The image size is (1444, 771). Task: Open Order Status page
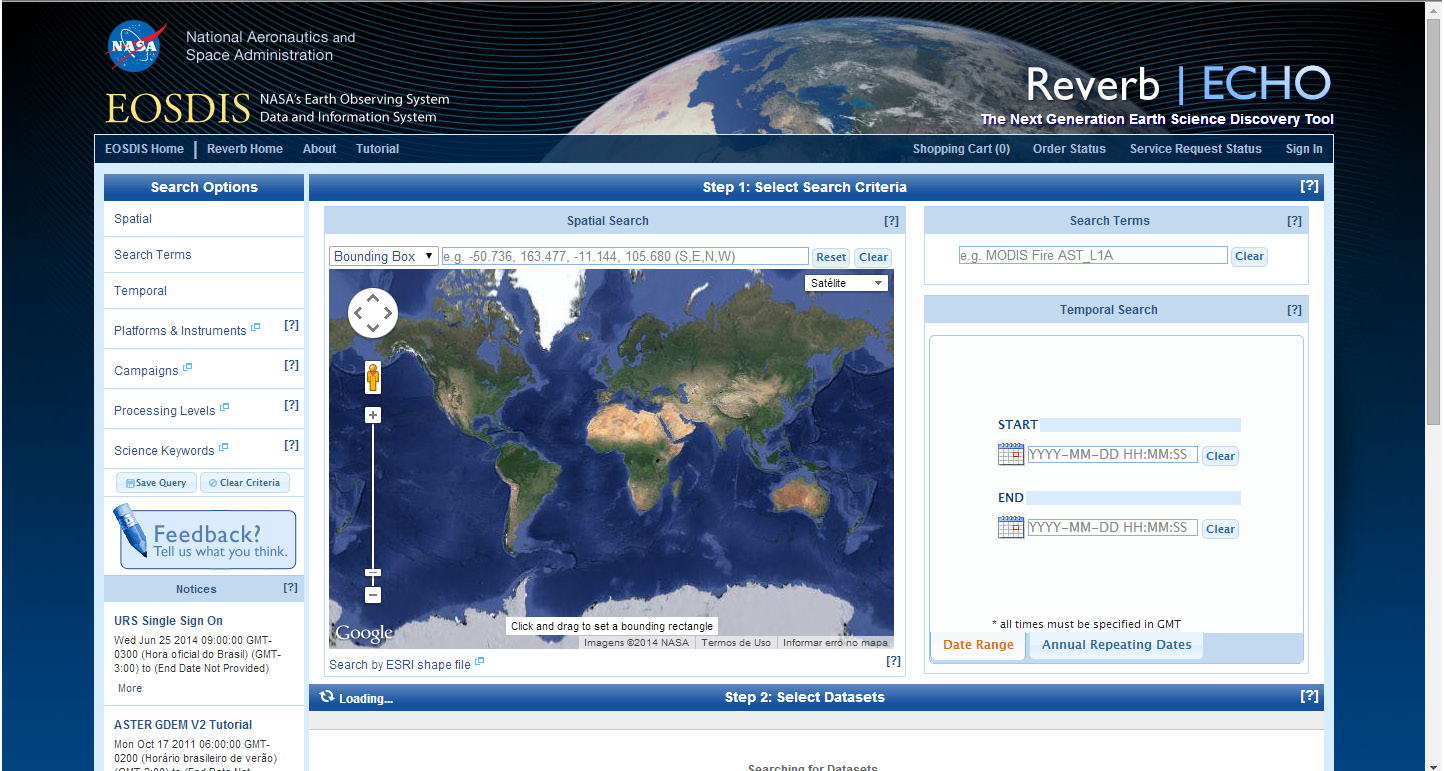(x=1069, y=149)
